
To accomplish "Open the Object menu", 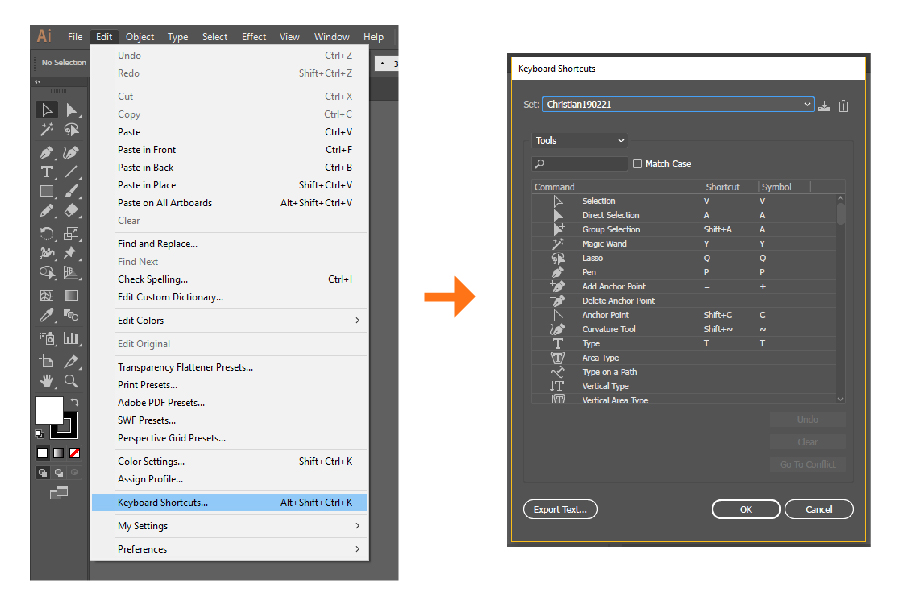I will (x=140, y=37).
